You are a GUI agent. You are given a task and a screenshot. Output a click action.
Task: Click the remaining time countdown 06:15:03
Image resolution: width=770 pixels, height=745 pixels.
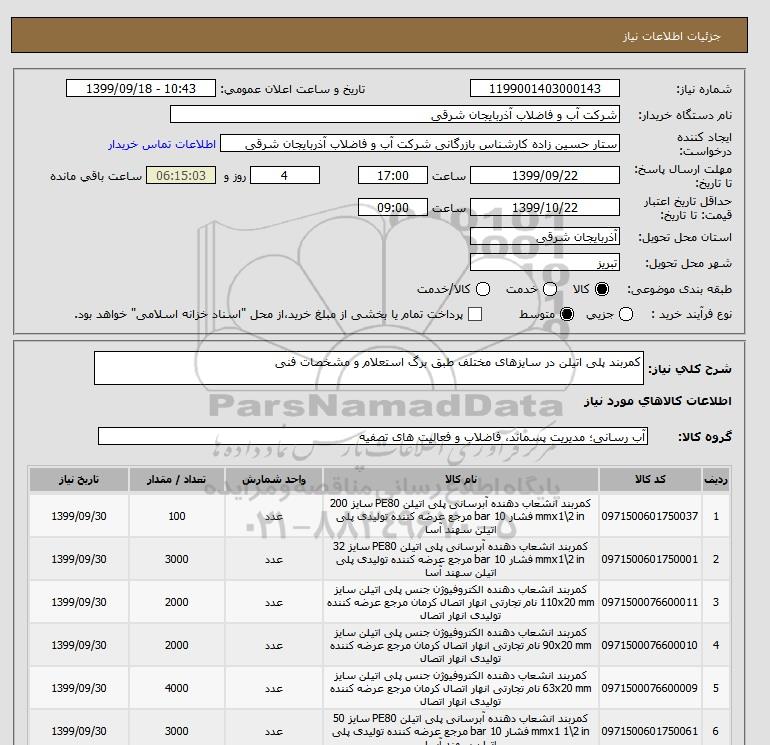(181, 175)
